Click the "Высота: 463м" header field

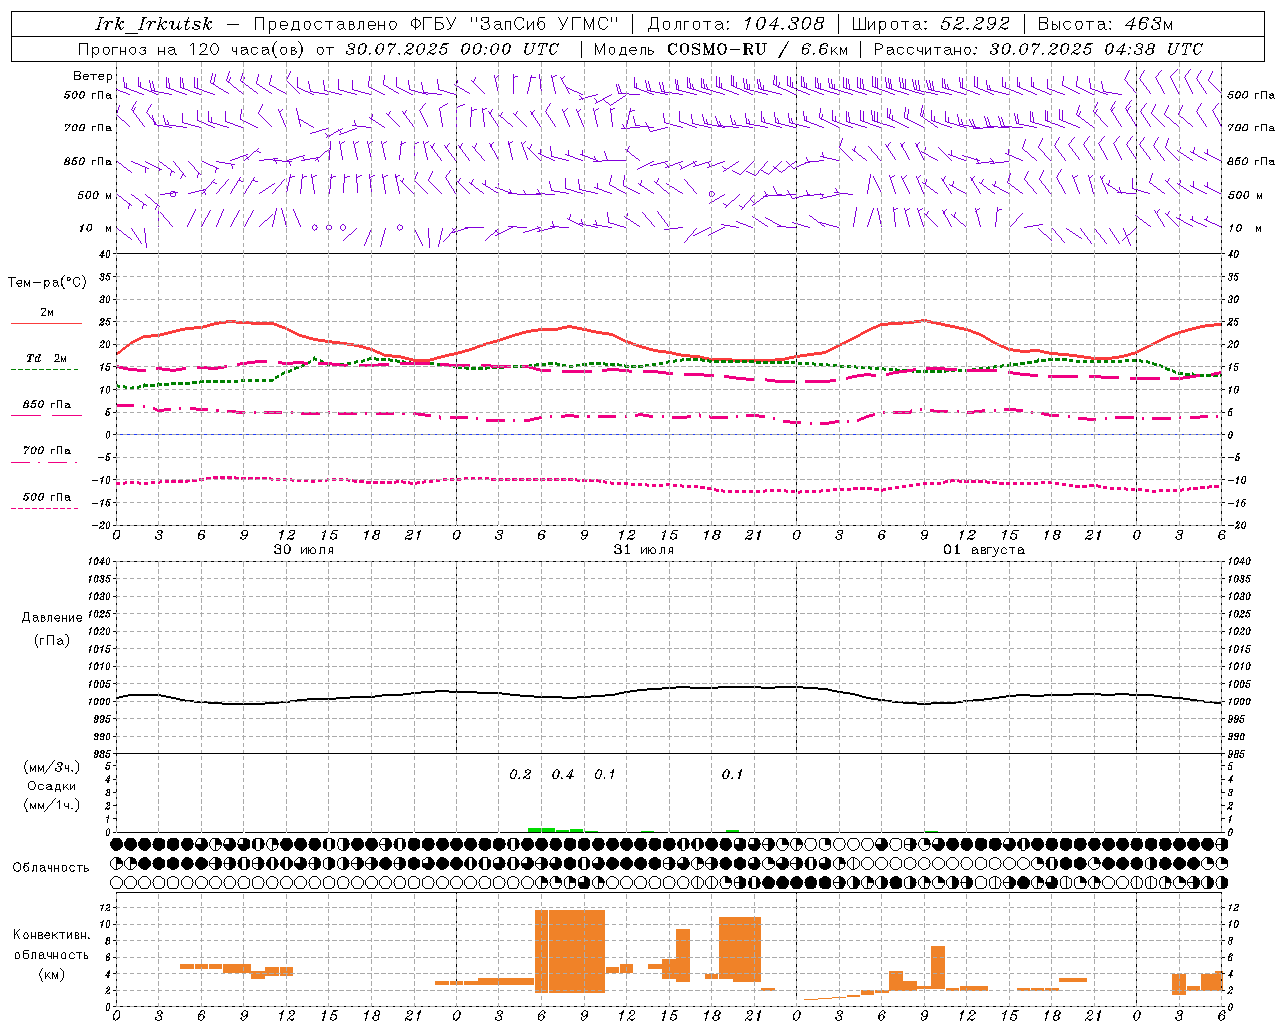(x=1105, y=24)
